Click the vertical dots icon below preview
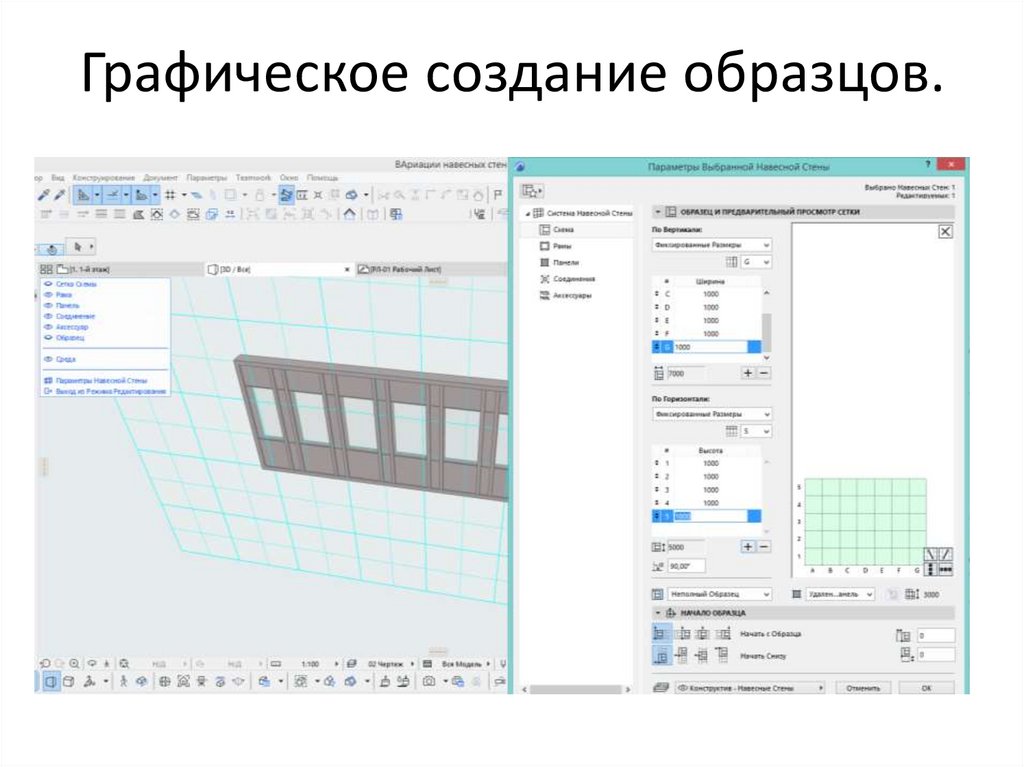This screenshot has height=767, width=1024. point(931,569)
